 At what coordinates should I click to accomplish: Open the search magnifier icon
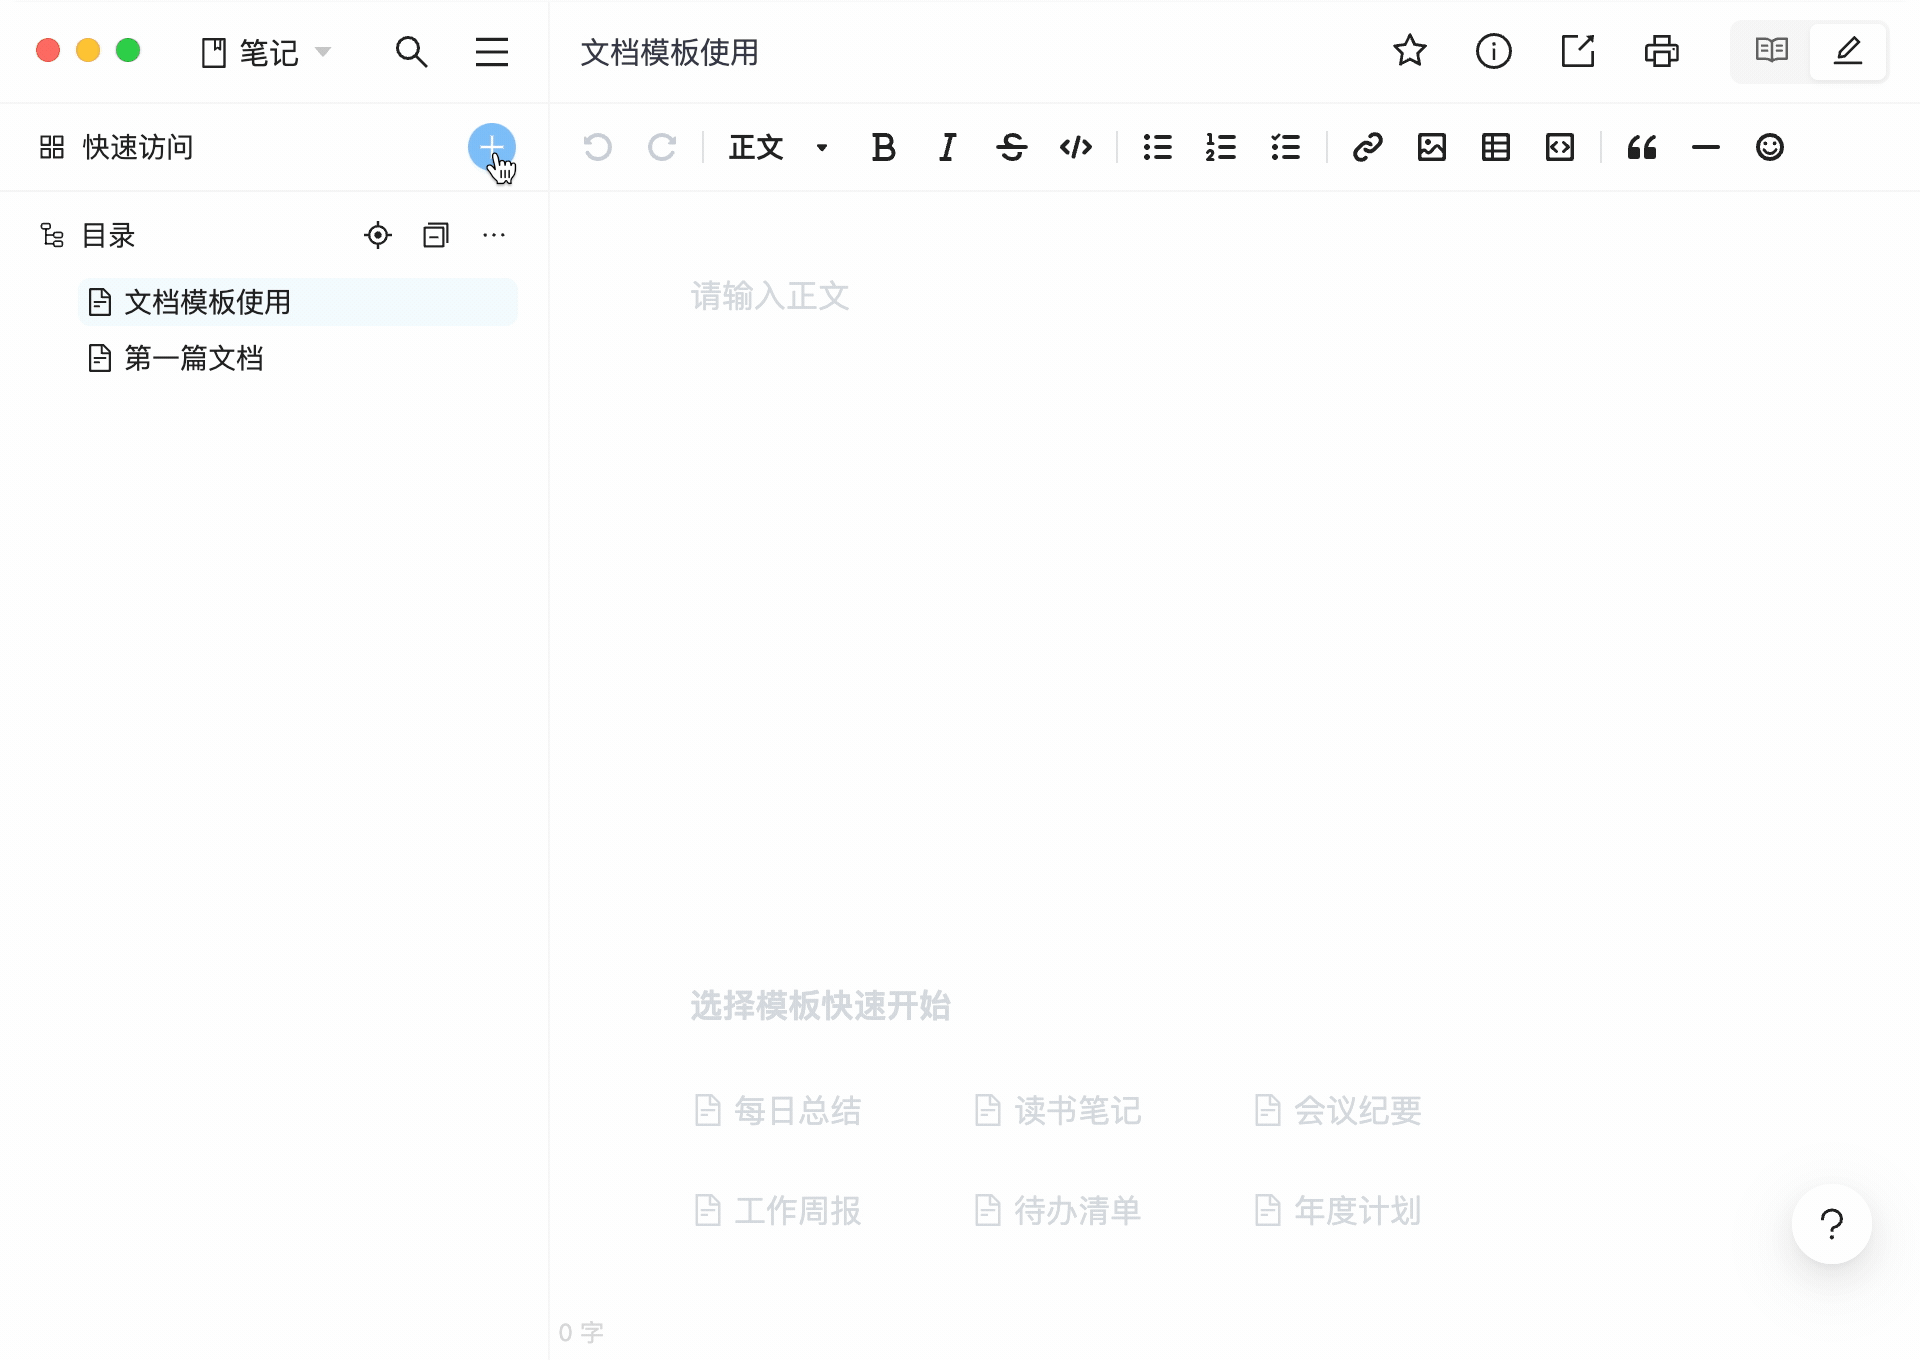click(x=411, y=52)
